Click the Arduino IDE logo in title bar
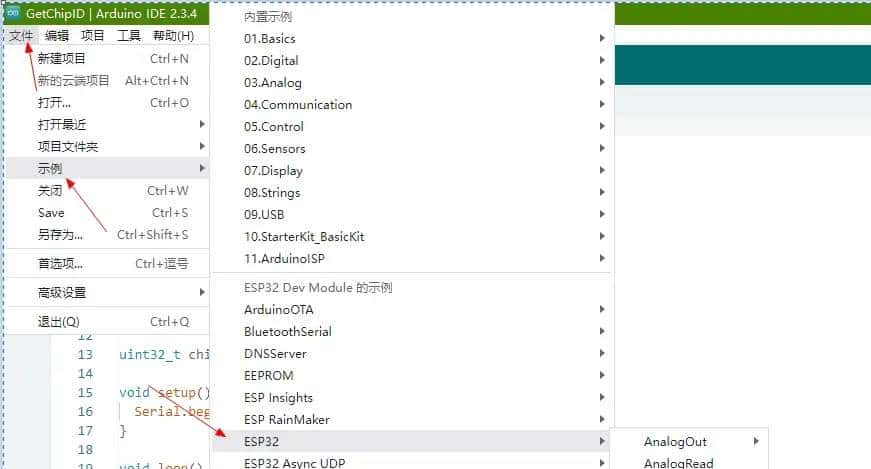The width and height of the screenshot is (871, 469). pos(12,13)
